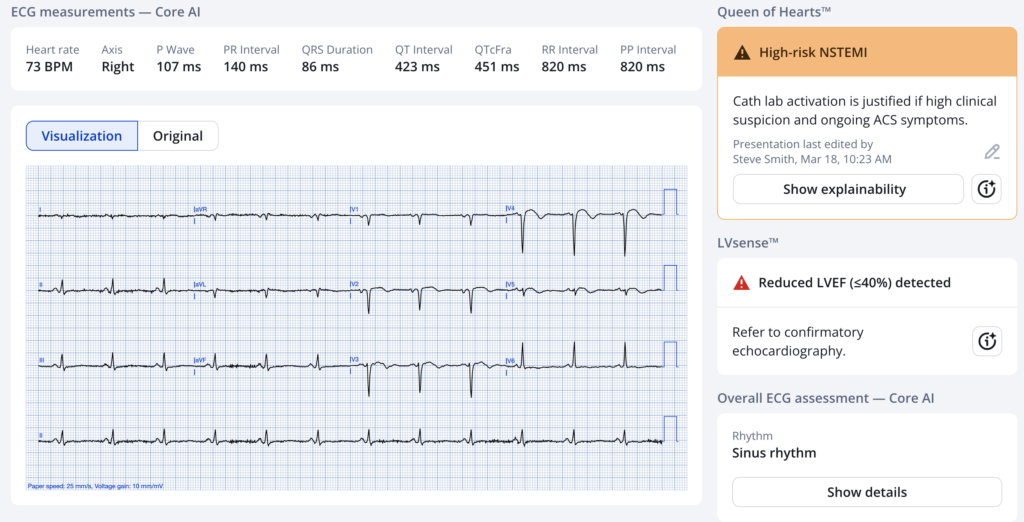The image size is (1024, 522).
Task: Open Show details under Sinus rhythm
Action: tap(866, 492)
